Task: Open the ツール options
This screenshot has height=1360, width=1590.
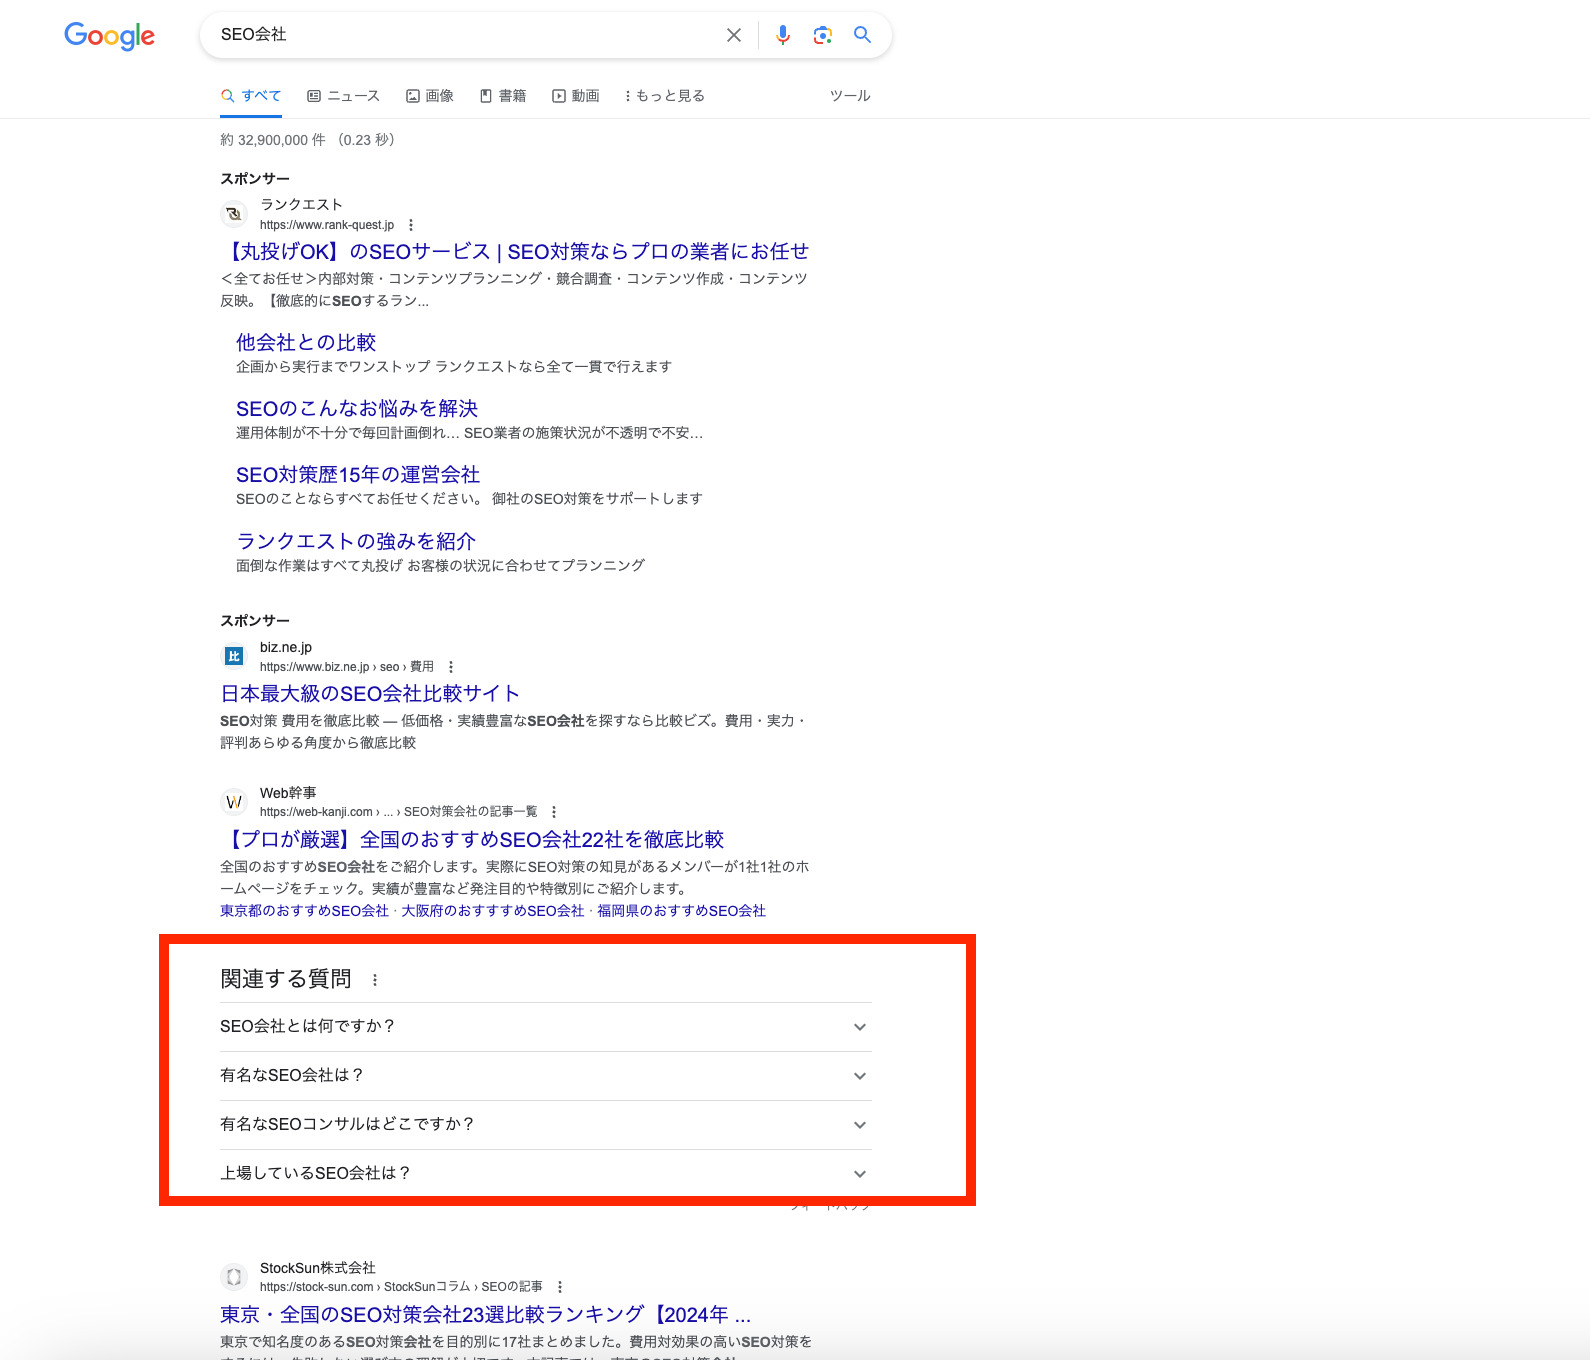Action: tap(850, 96)
